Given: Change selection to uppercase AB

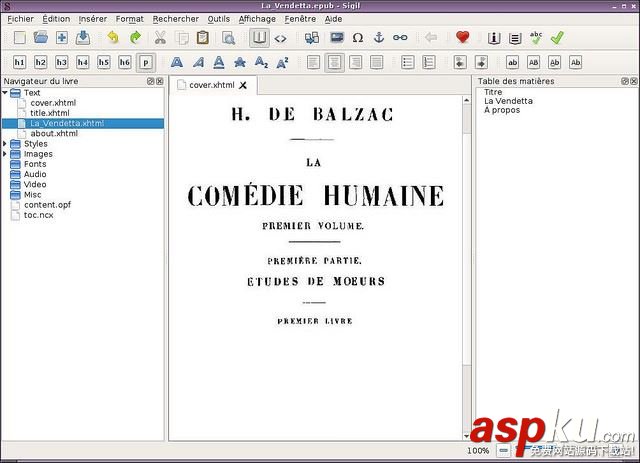Looking at the screenshot, I should point(533,62).
